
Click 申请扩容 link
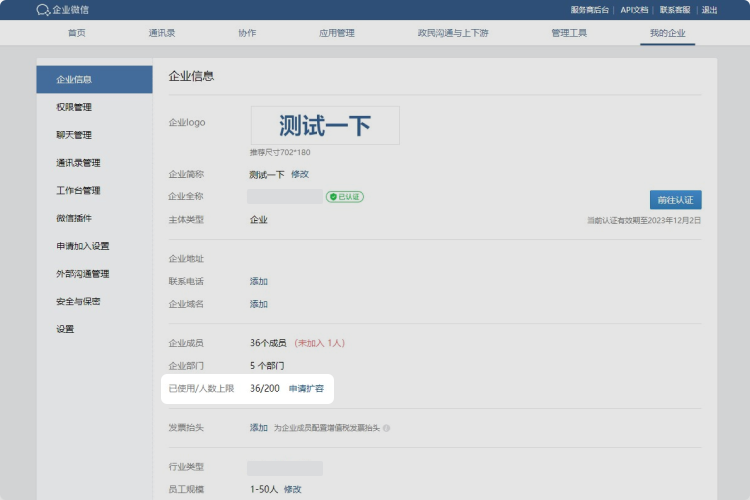[x=306, y=388]
